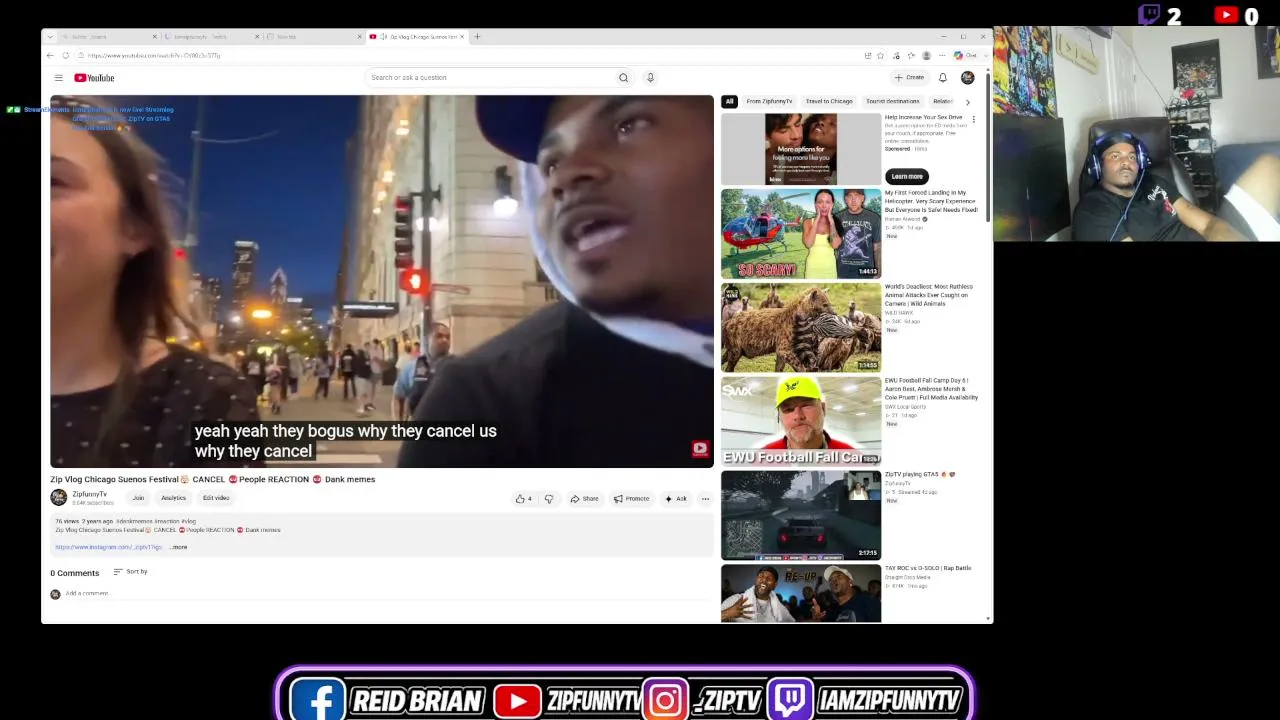Open the Sort by comments dropdown
This screenshot has height=720, width=1280.
point(131,572)
